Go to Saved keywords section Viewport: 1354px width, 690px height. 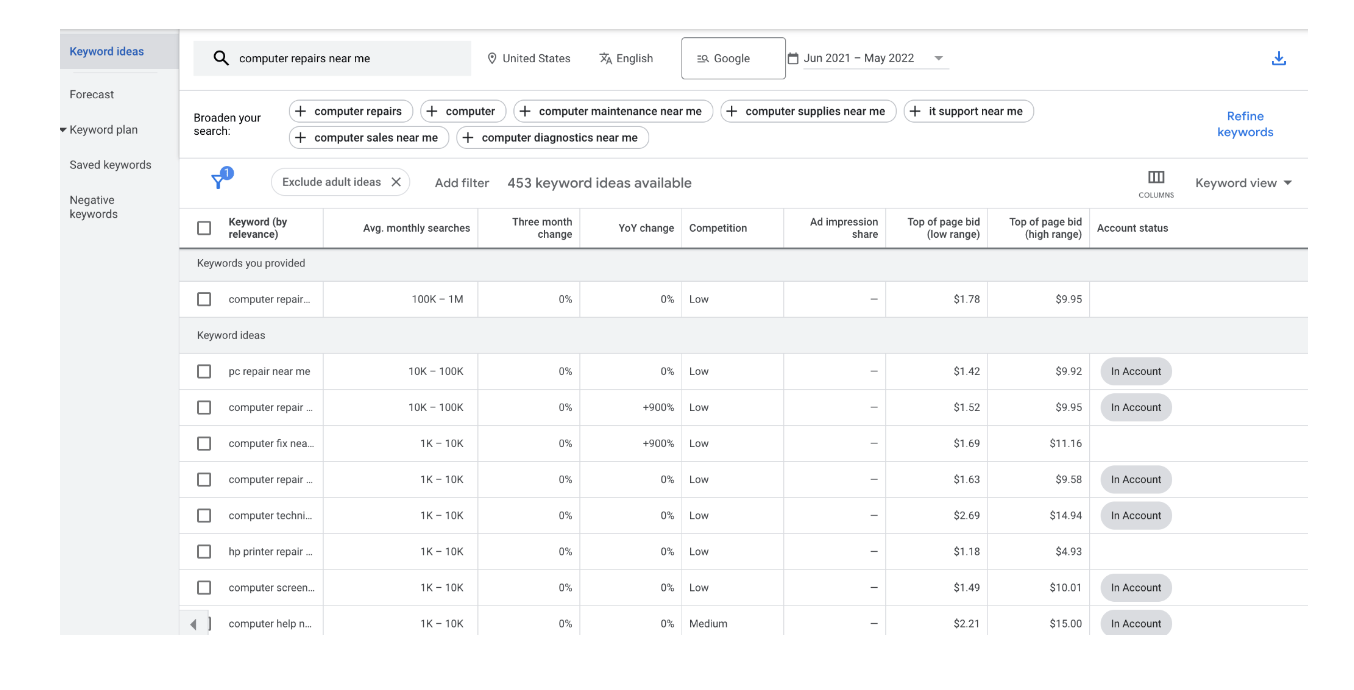click(110, 165)
